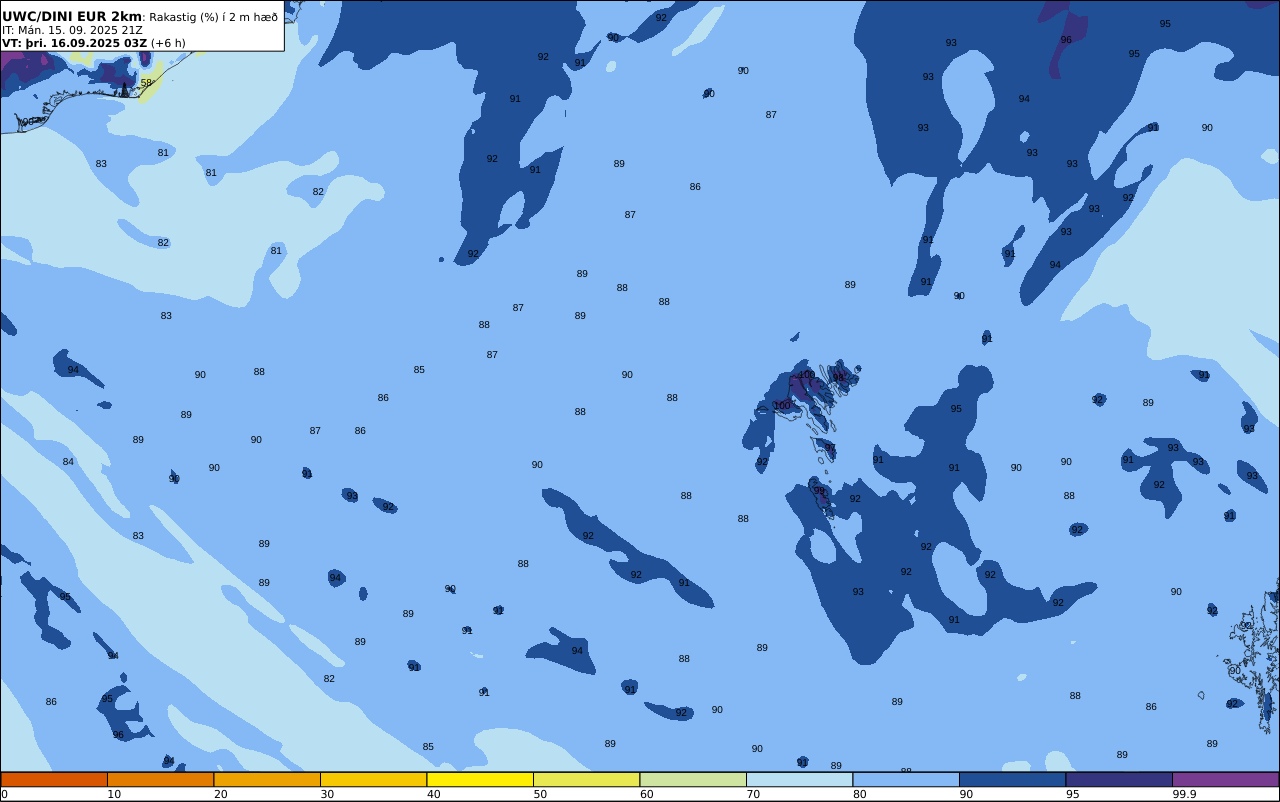
Task: Click the '50' tick label on the color scale
Action: point(540,794)
